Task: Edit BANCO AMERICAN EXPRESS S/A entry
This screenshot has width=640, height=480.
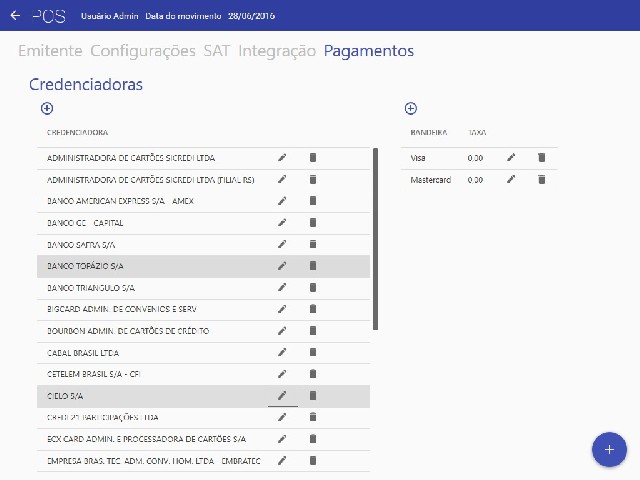Action: [x=282, y=201]
